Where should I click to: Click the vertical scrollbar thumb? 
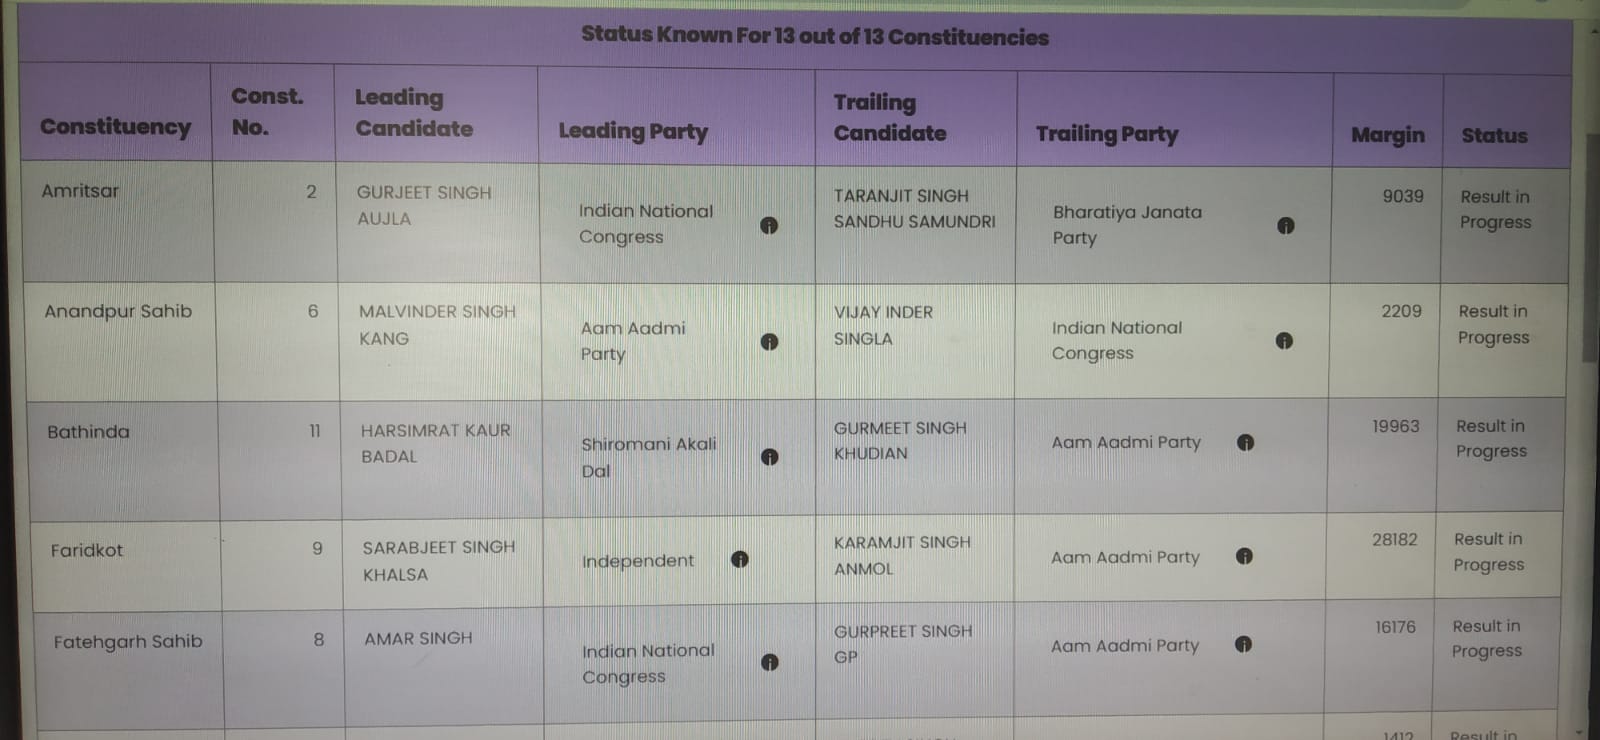[1590, 245]
